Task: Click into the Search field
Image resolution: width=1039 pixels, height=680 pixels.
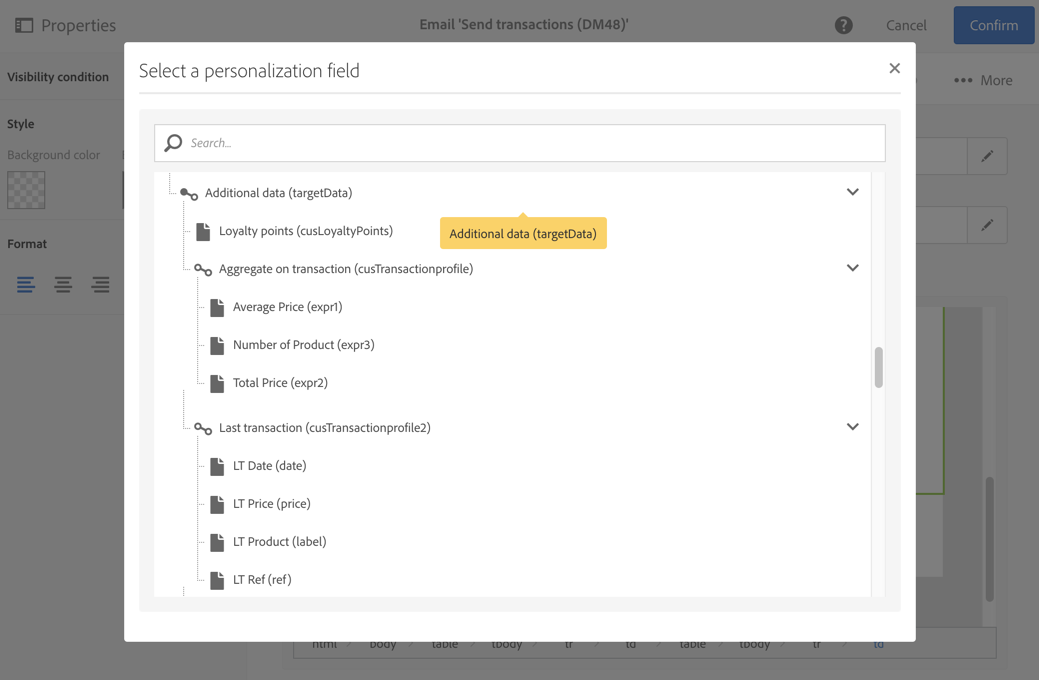Action: pos(530,143)
